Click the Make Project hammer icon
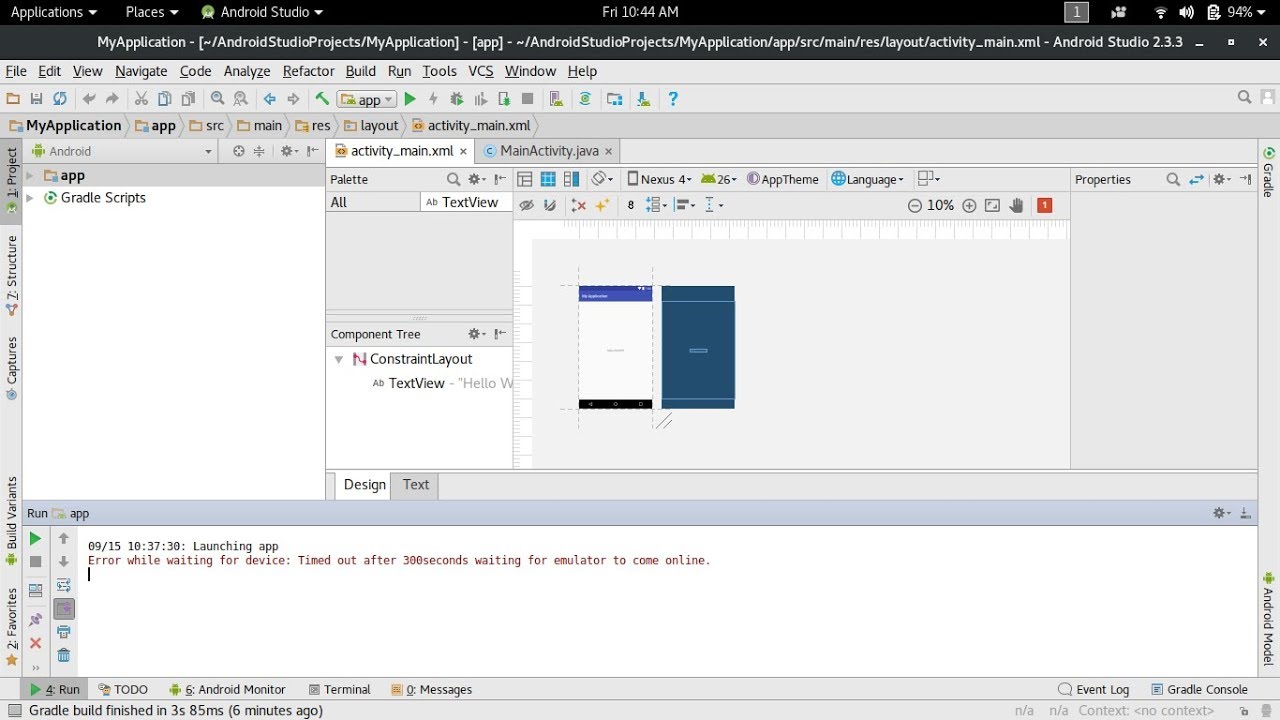 click(322, 99)
